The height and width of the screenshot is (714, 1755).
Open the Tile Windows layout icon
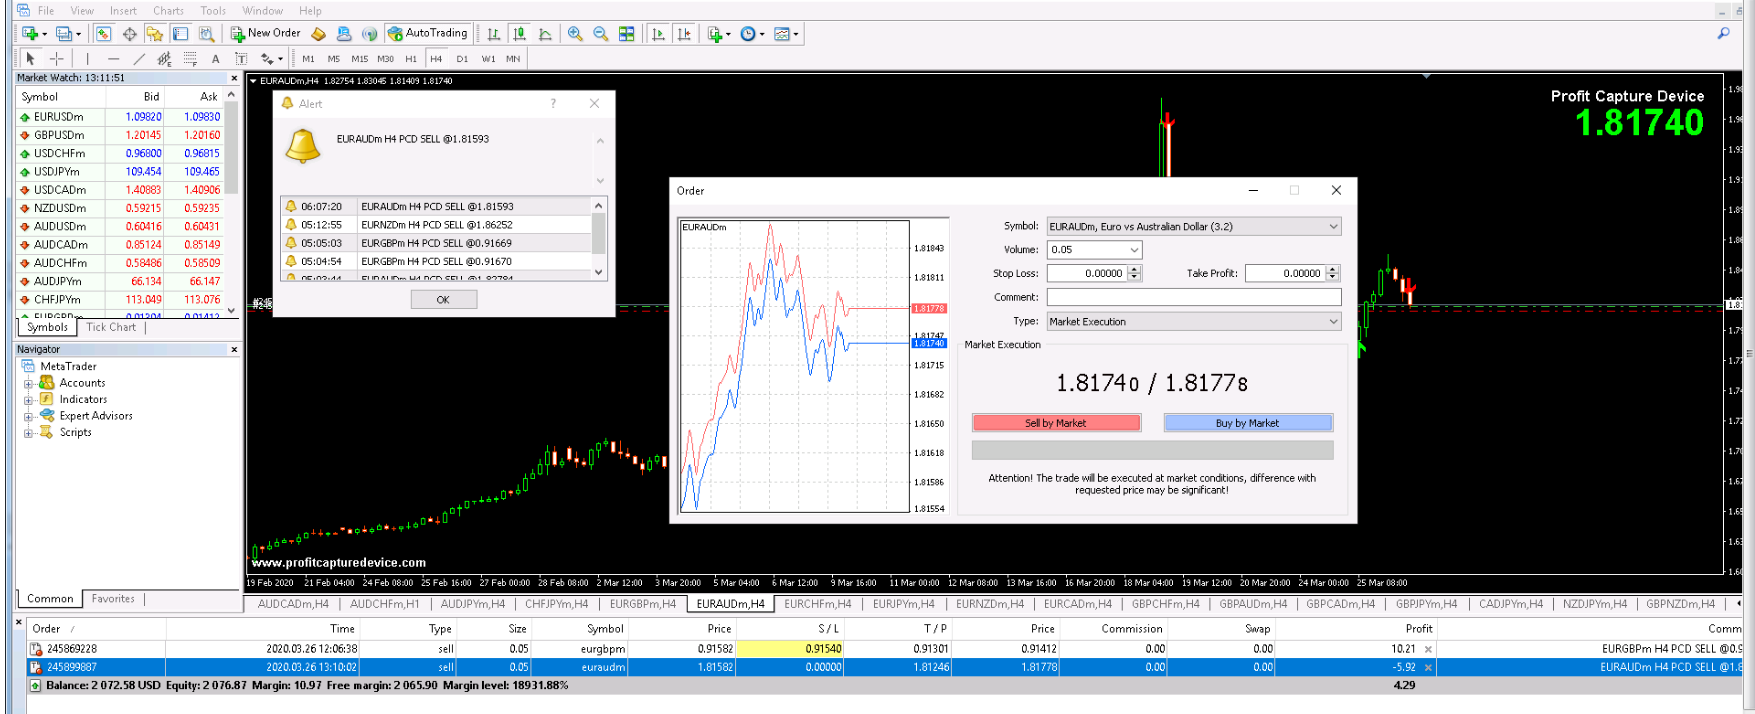pos(627,34)
